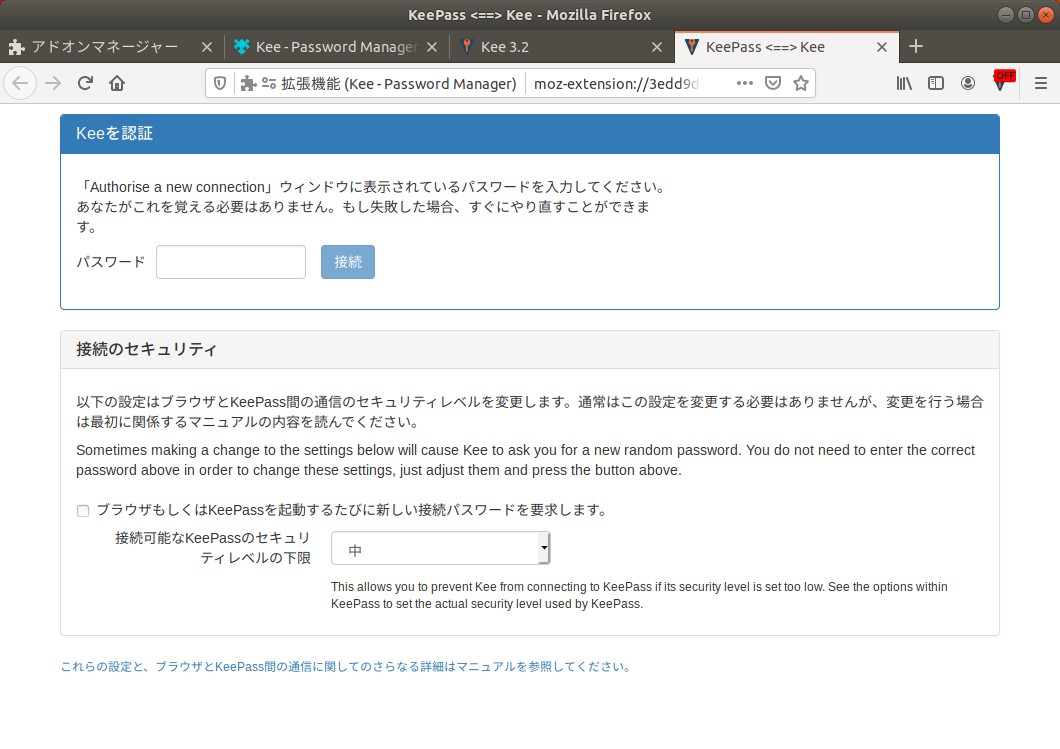This screenshot has width=1060, height=749.
Task: Open a new tab with plus button
Action: click(x=916, y=47)
